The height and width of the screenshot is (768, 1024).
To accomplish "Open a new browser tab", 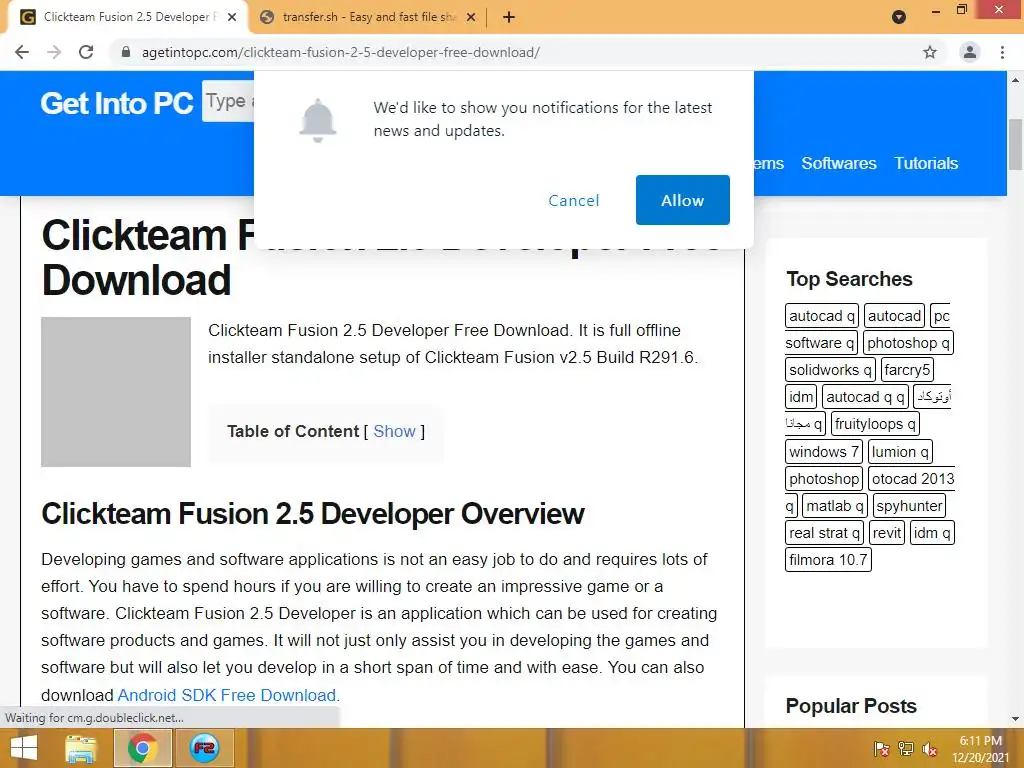I will 509,17.
